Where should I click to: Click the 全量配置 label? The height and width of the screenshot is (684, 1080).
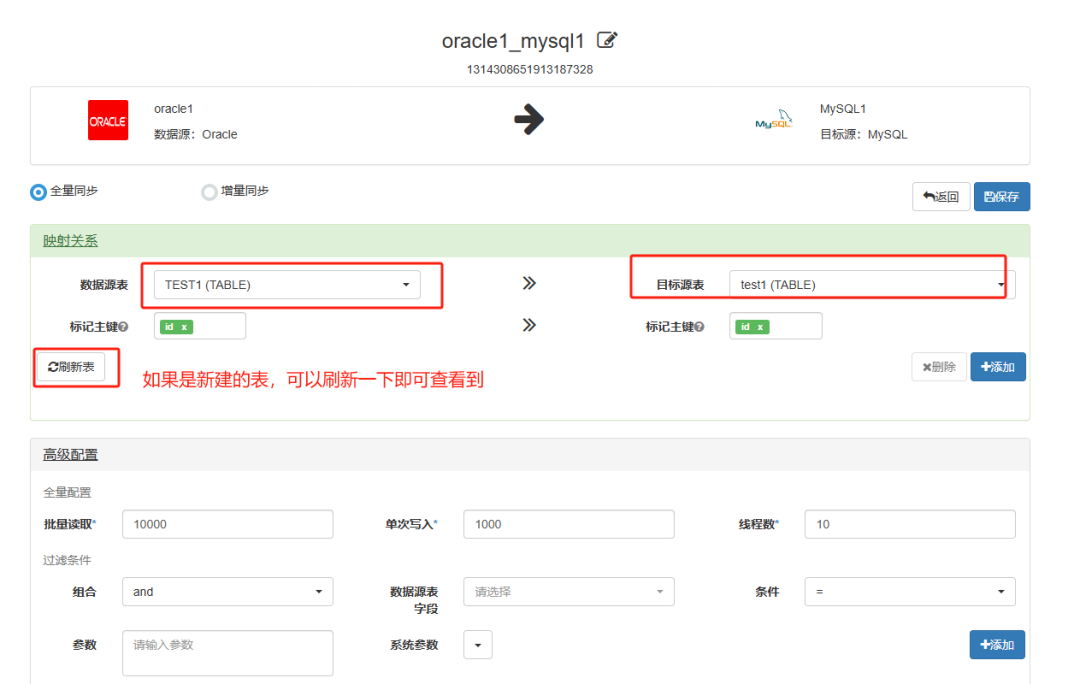tap(67, 493)
